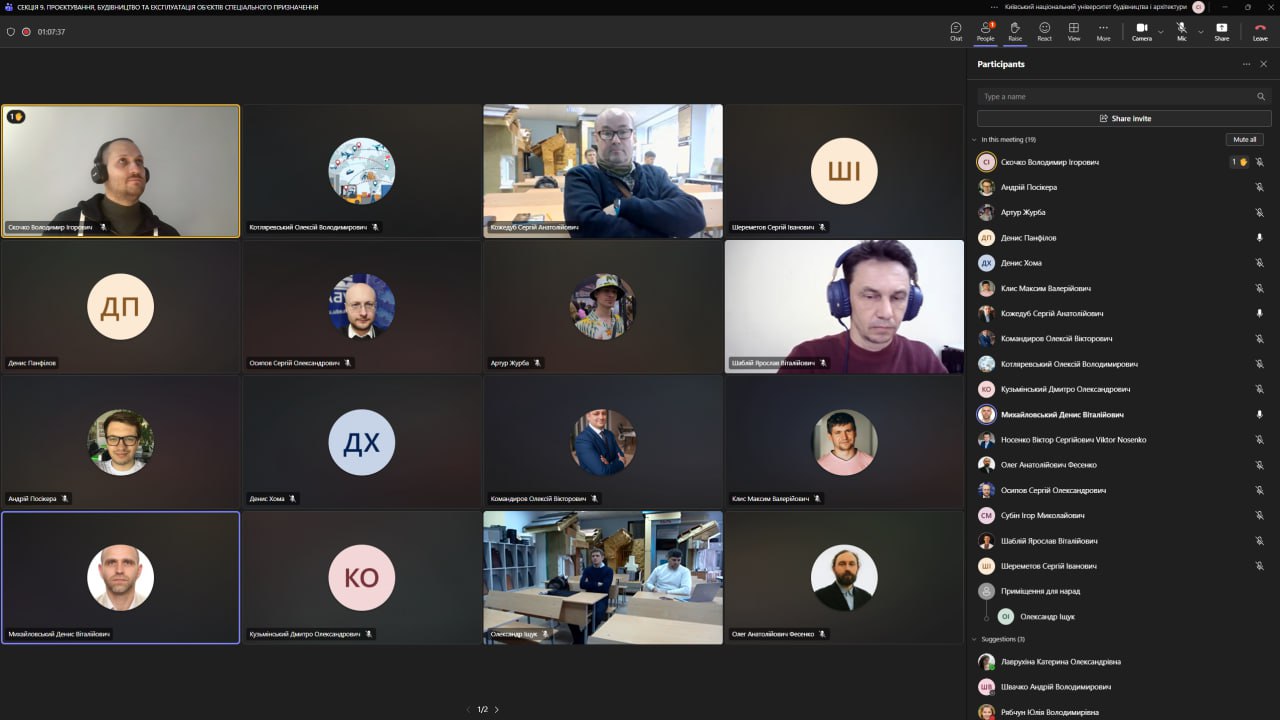Click the Share invite button
This screenshot has width=1280, height=720.
pos(1124,118)
